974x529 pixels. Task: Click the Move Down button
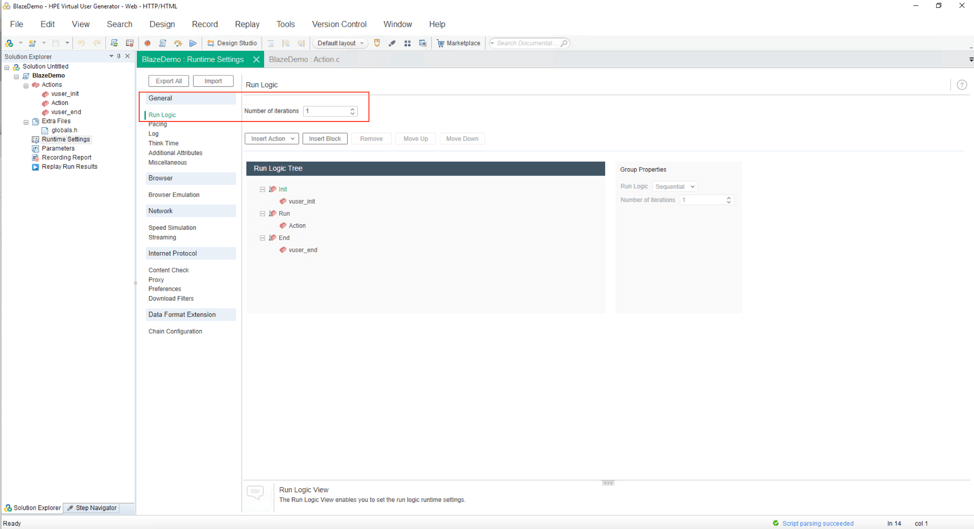[462, 138]
